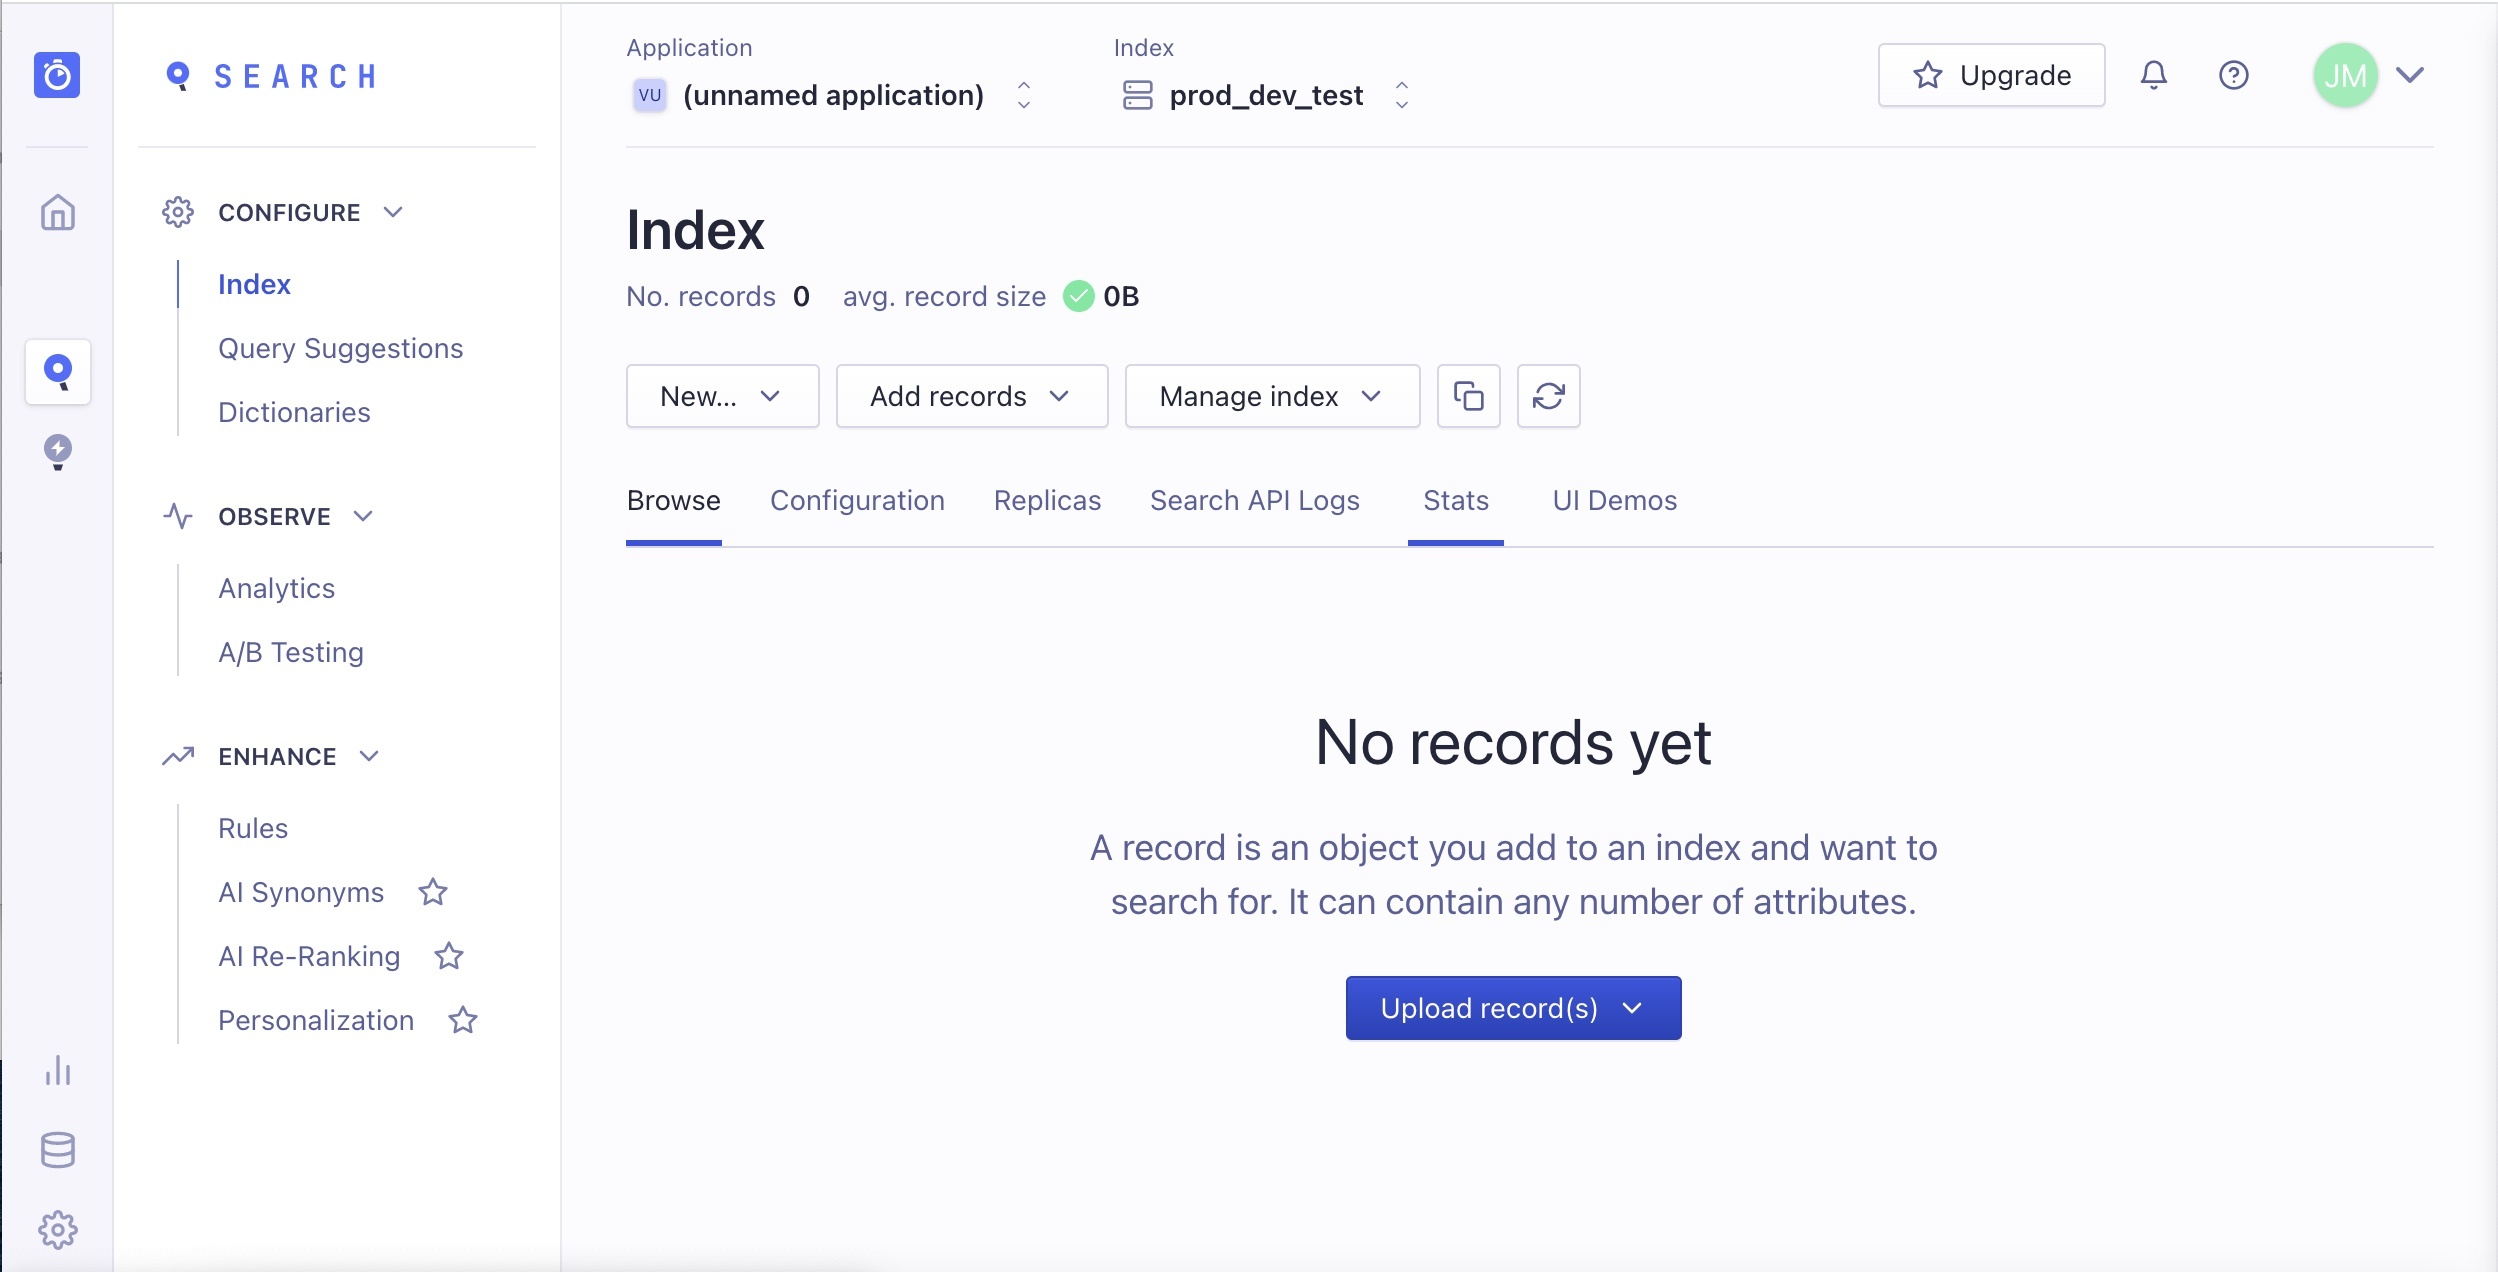This screenshot has height=1272, width=2498.
Task: Open the JM account avatar menu
Action: point(2345,75)
